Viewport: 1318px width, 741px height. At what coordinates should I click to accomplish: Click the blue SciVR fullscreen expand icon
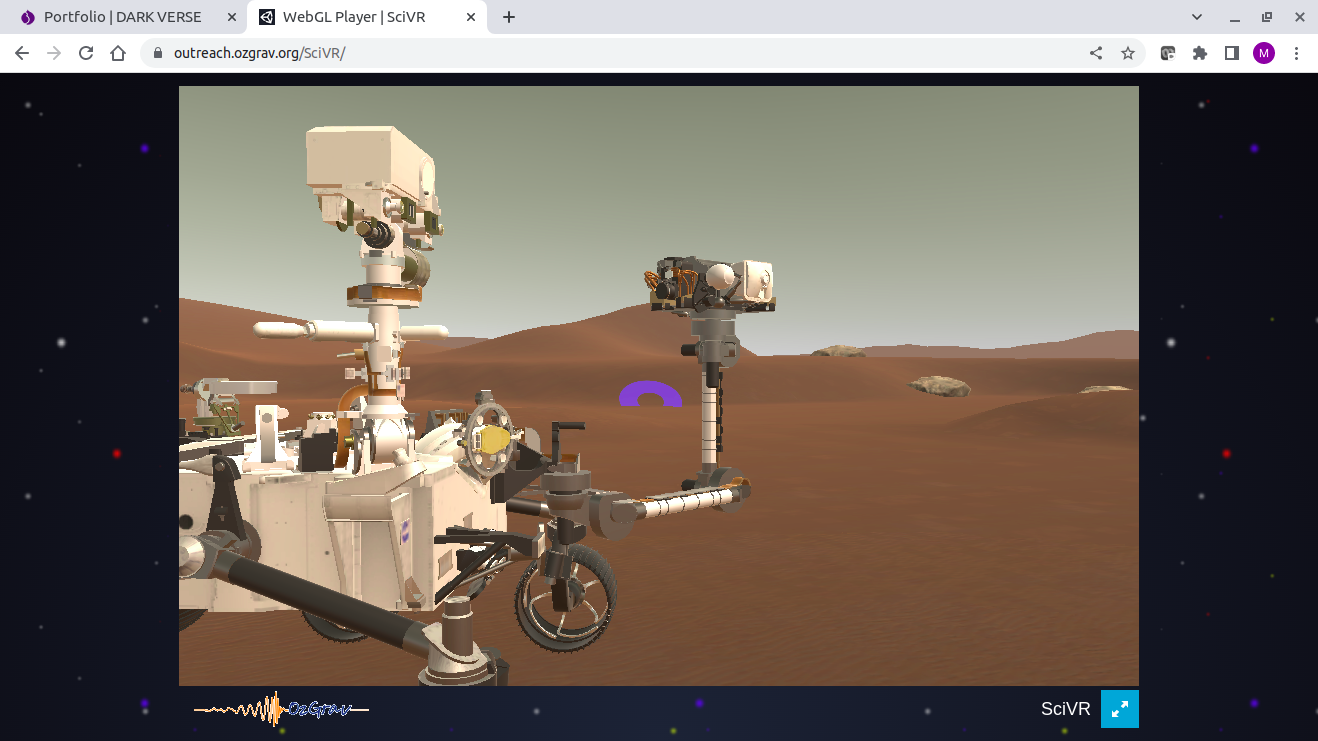coord(1119,709)
